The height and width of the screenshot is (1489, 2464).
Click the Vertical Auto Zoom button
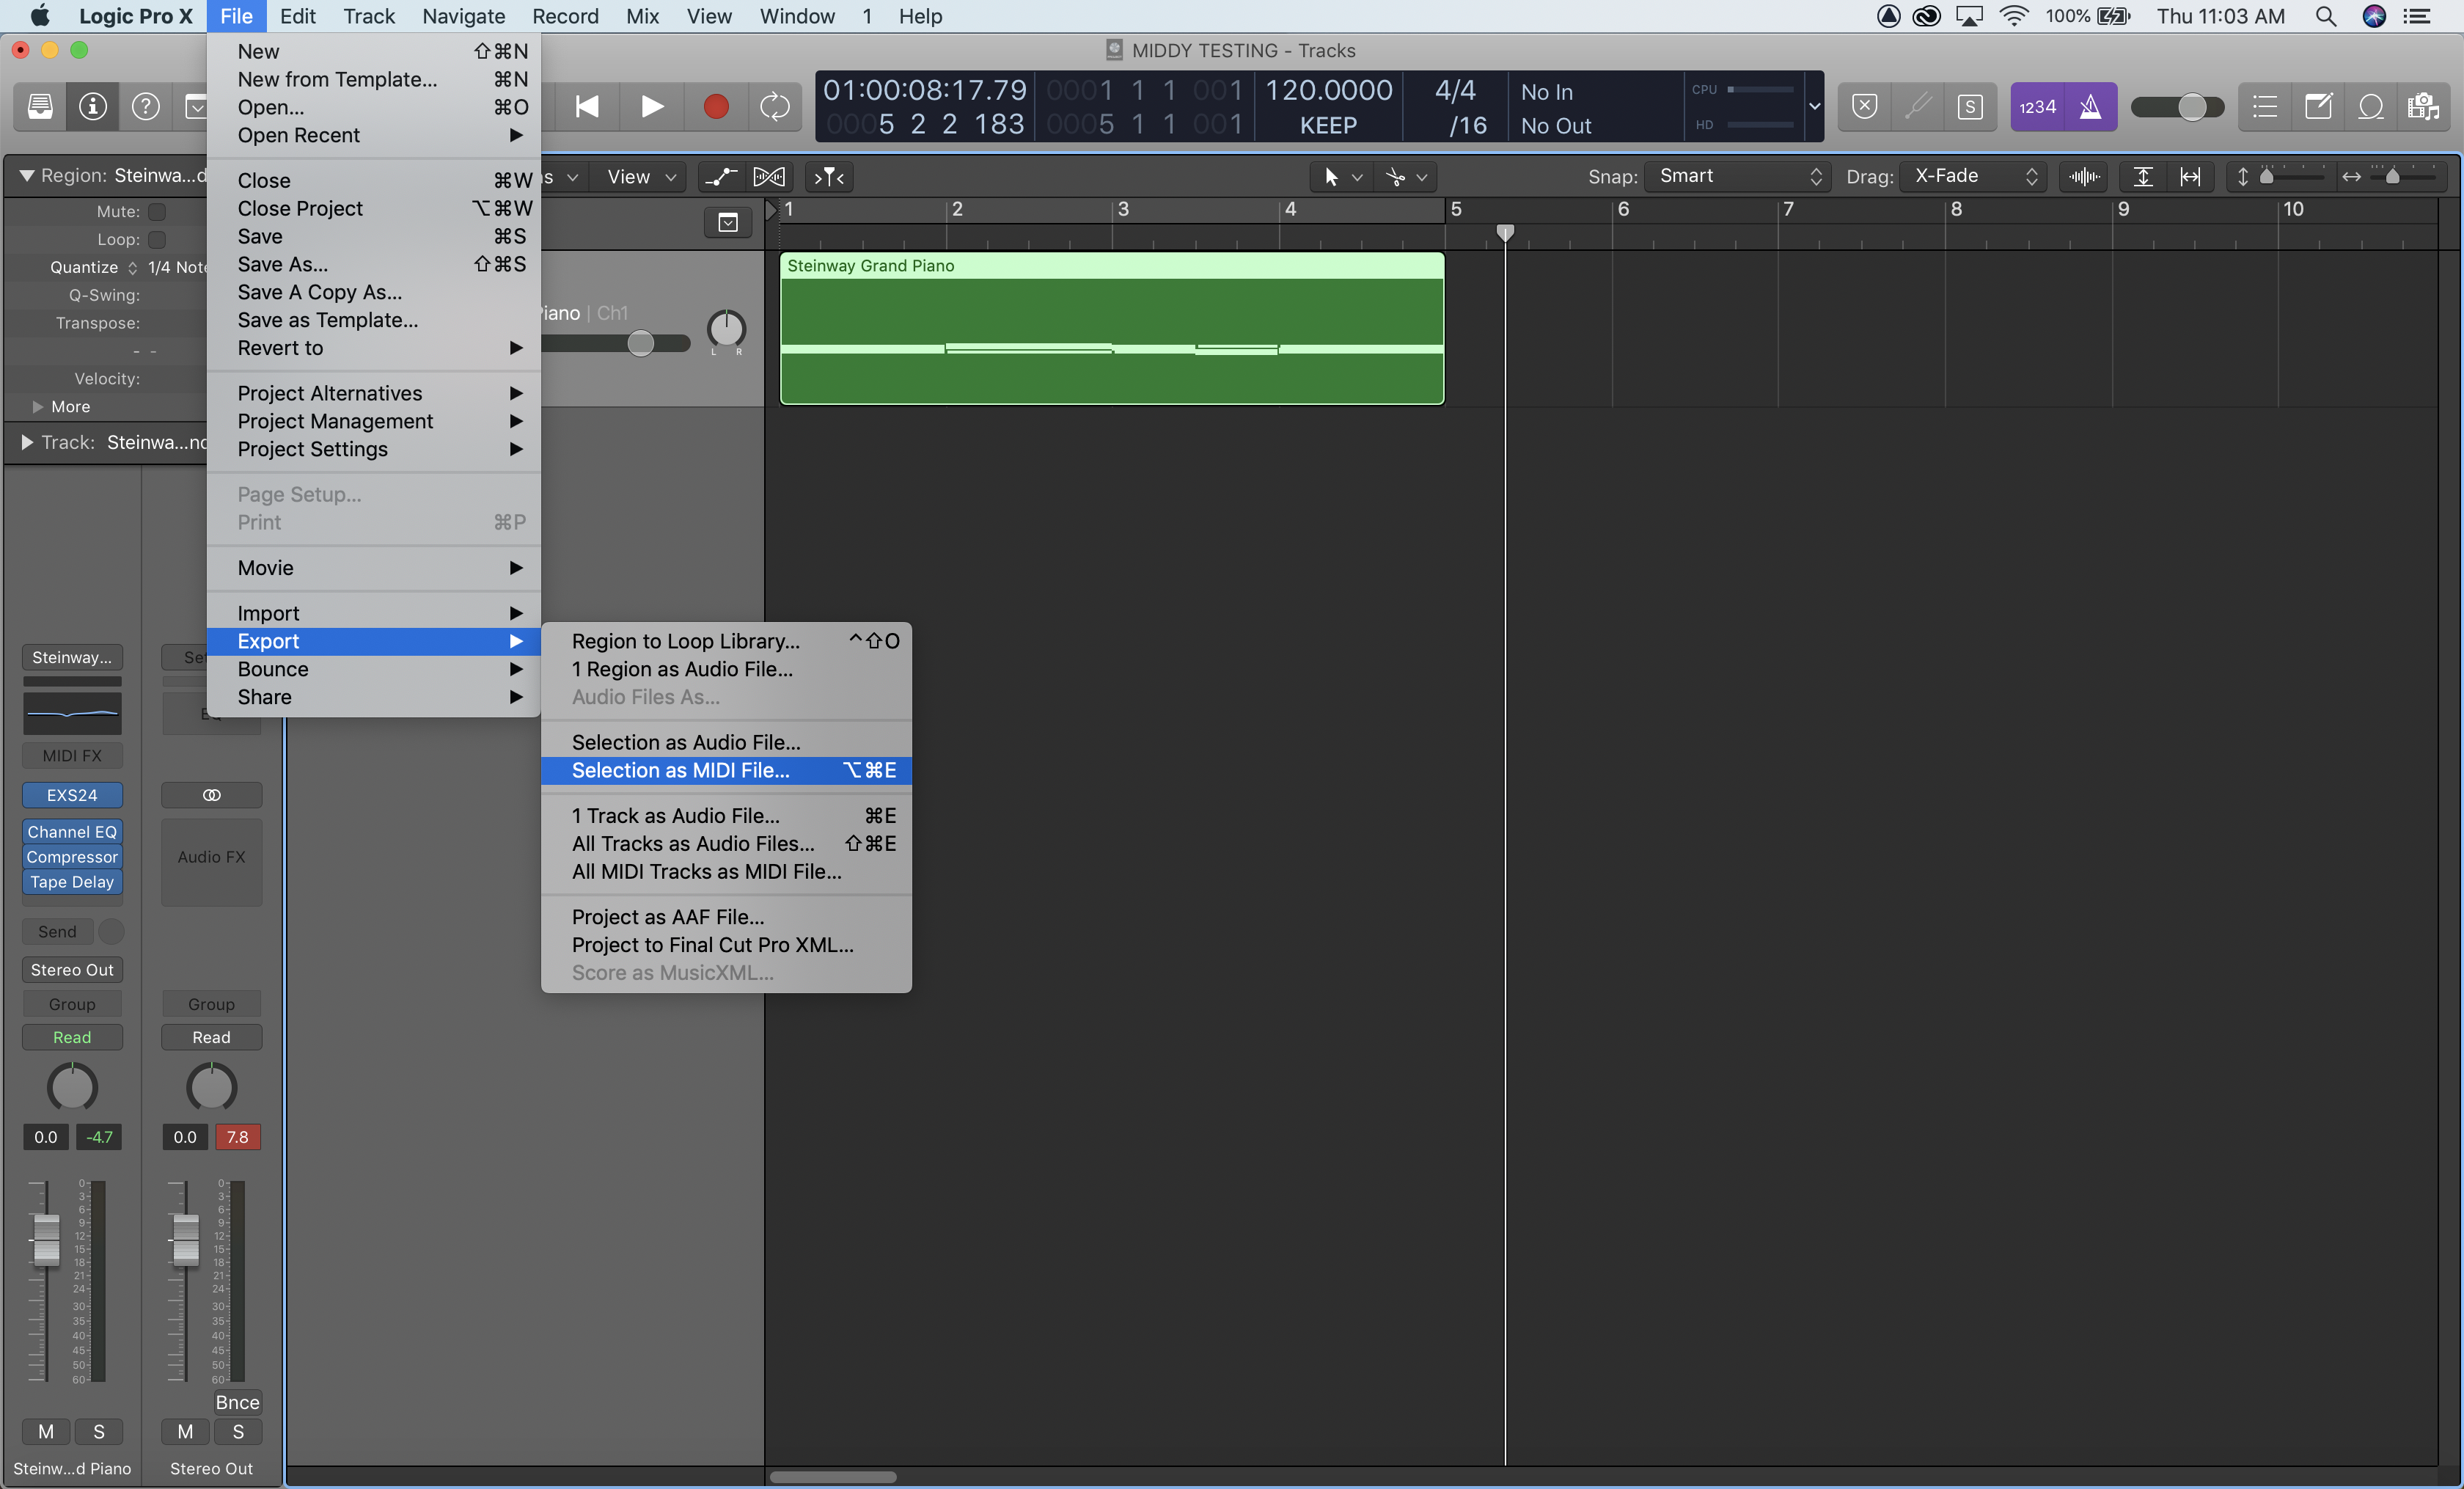coord(2143,177)
